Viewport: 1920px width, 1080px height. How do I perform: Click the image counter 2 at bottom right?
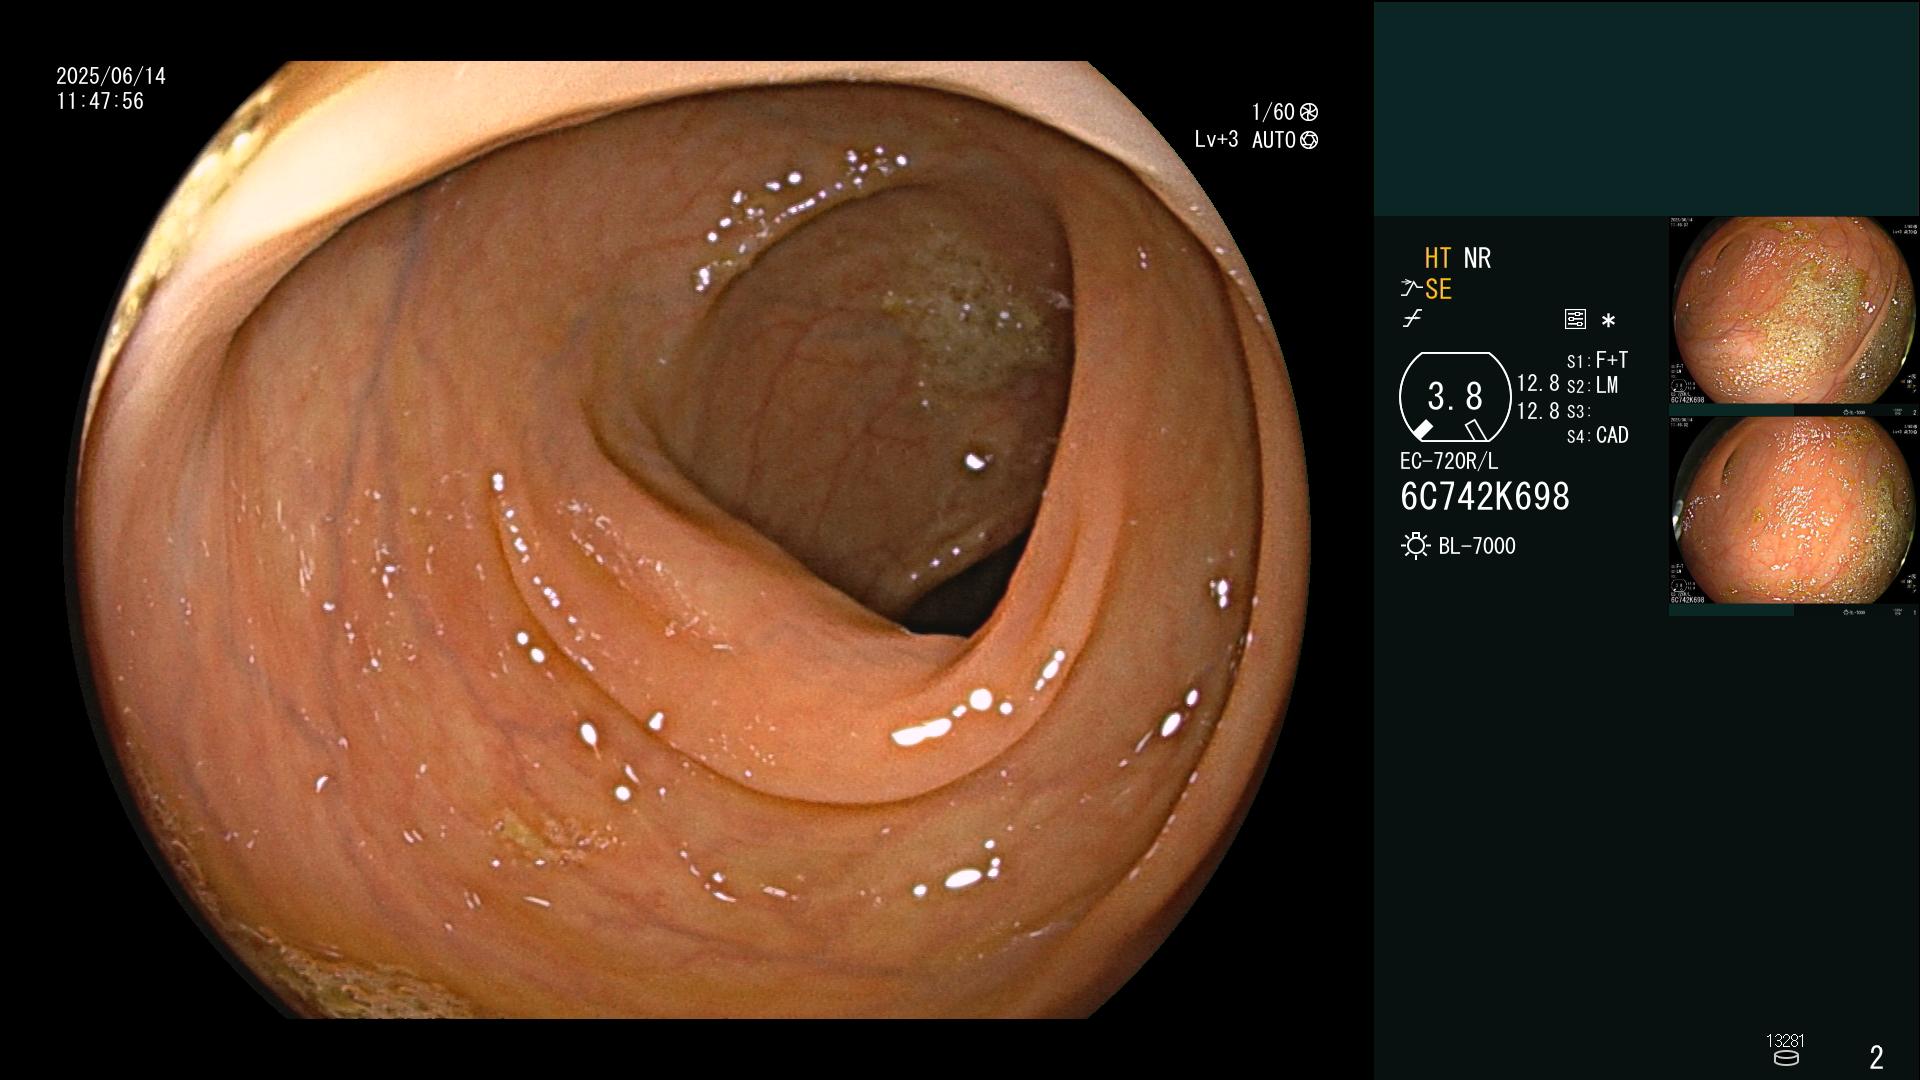pos(1877,1057)
